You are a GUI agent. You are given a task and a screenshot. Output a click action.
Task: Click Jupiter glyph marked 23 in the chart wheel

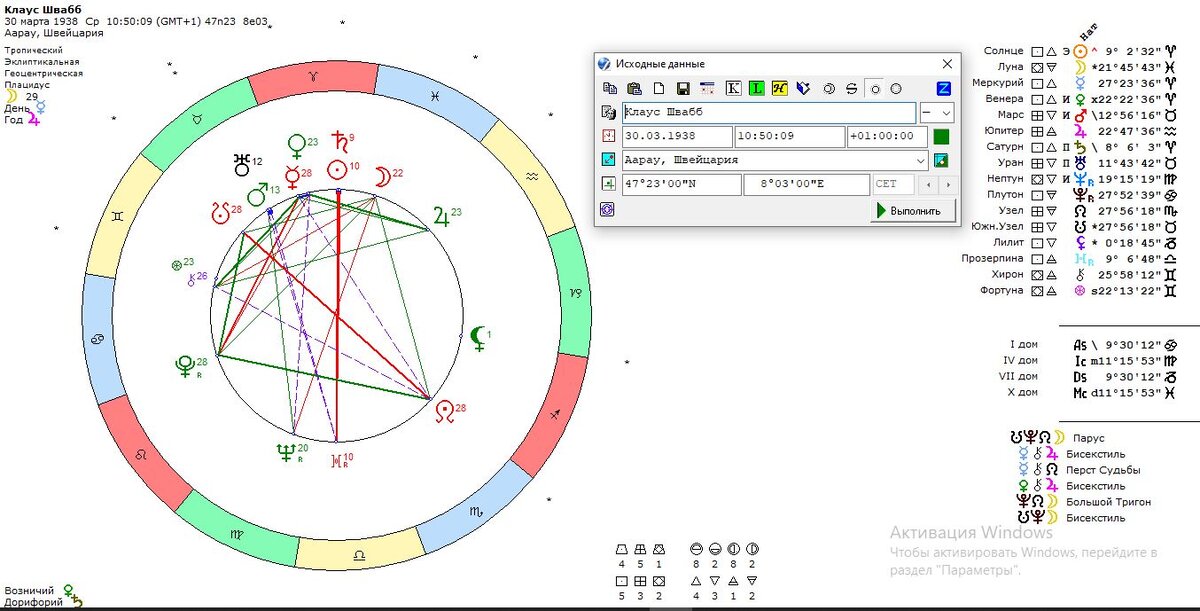click(441, 216)
